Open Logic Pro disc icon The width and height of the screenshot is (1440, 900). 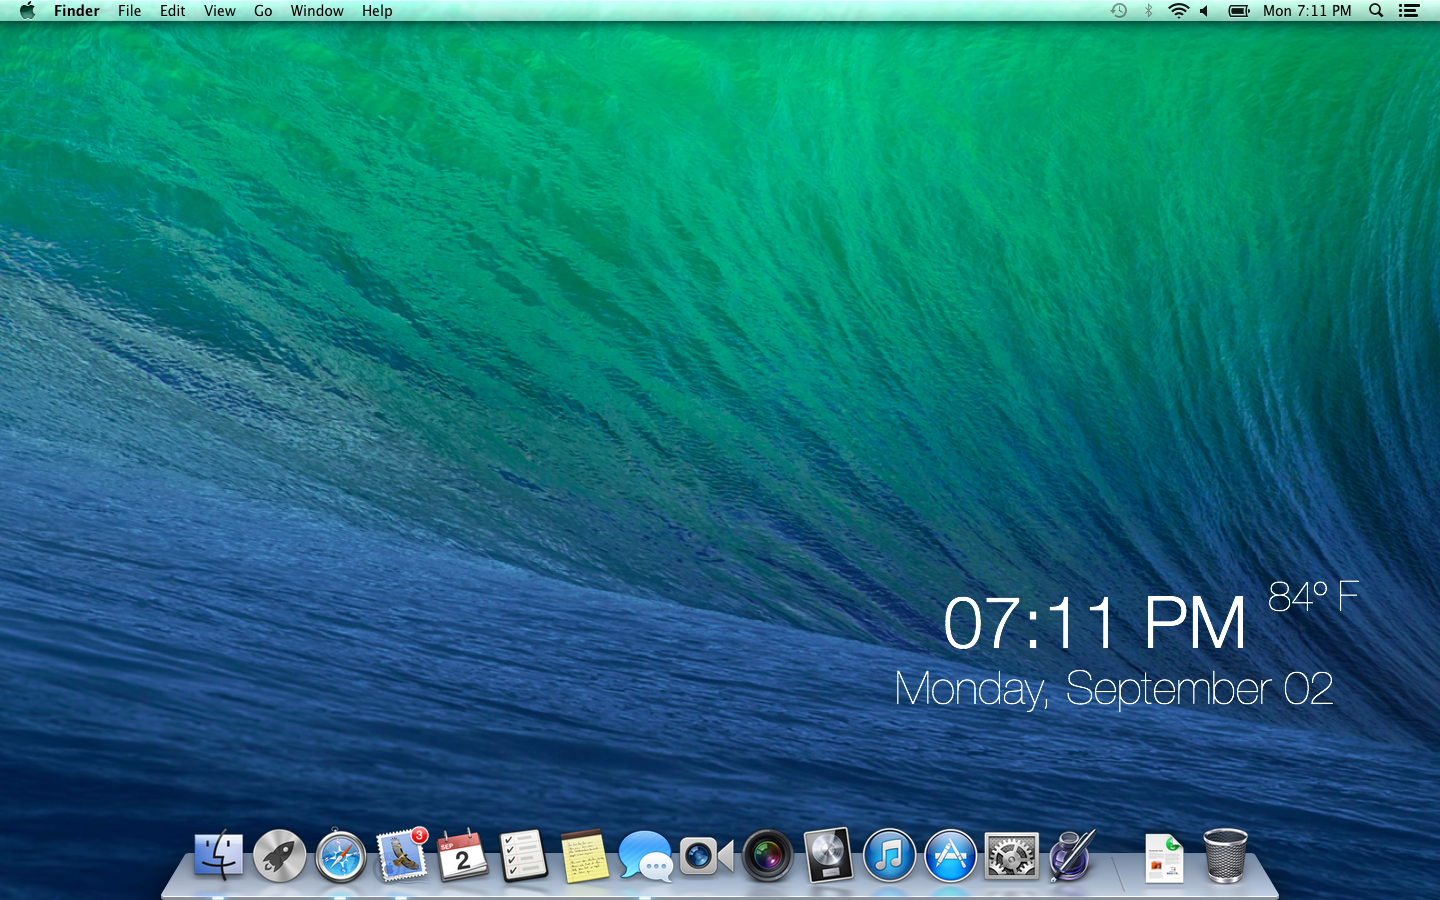pyautogui.click(x=828, y=856)
